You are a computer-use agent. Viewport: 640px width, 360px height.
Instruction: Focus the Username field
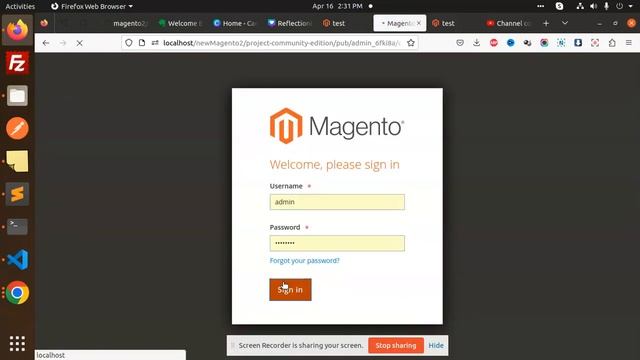(x=337, y=202)
